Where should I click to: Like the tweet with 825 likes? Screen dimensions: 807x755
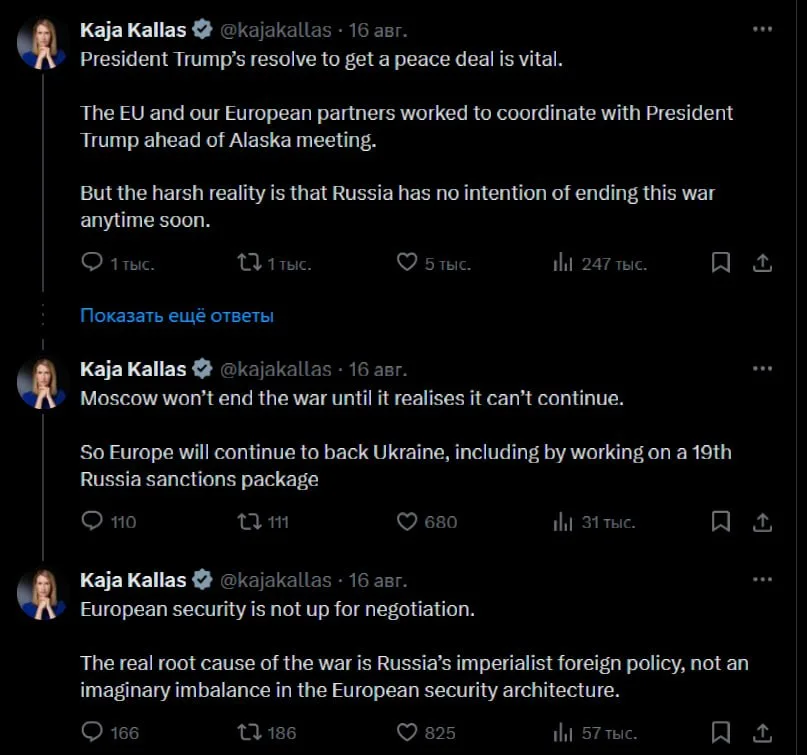pos(407,732)
